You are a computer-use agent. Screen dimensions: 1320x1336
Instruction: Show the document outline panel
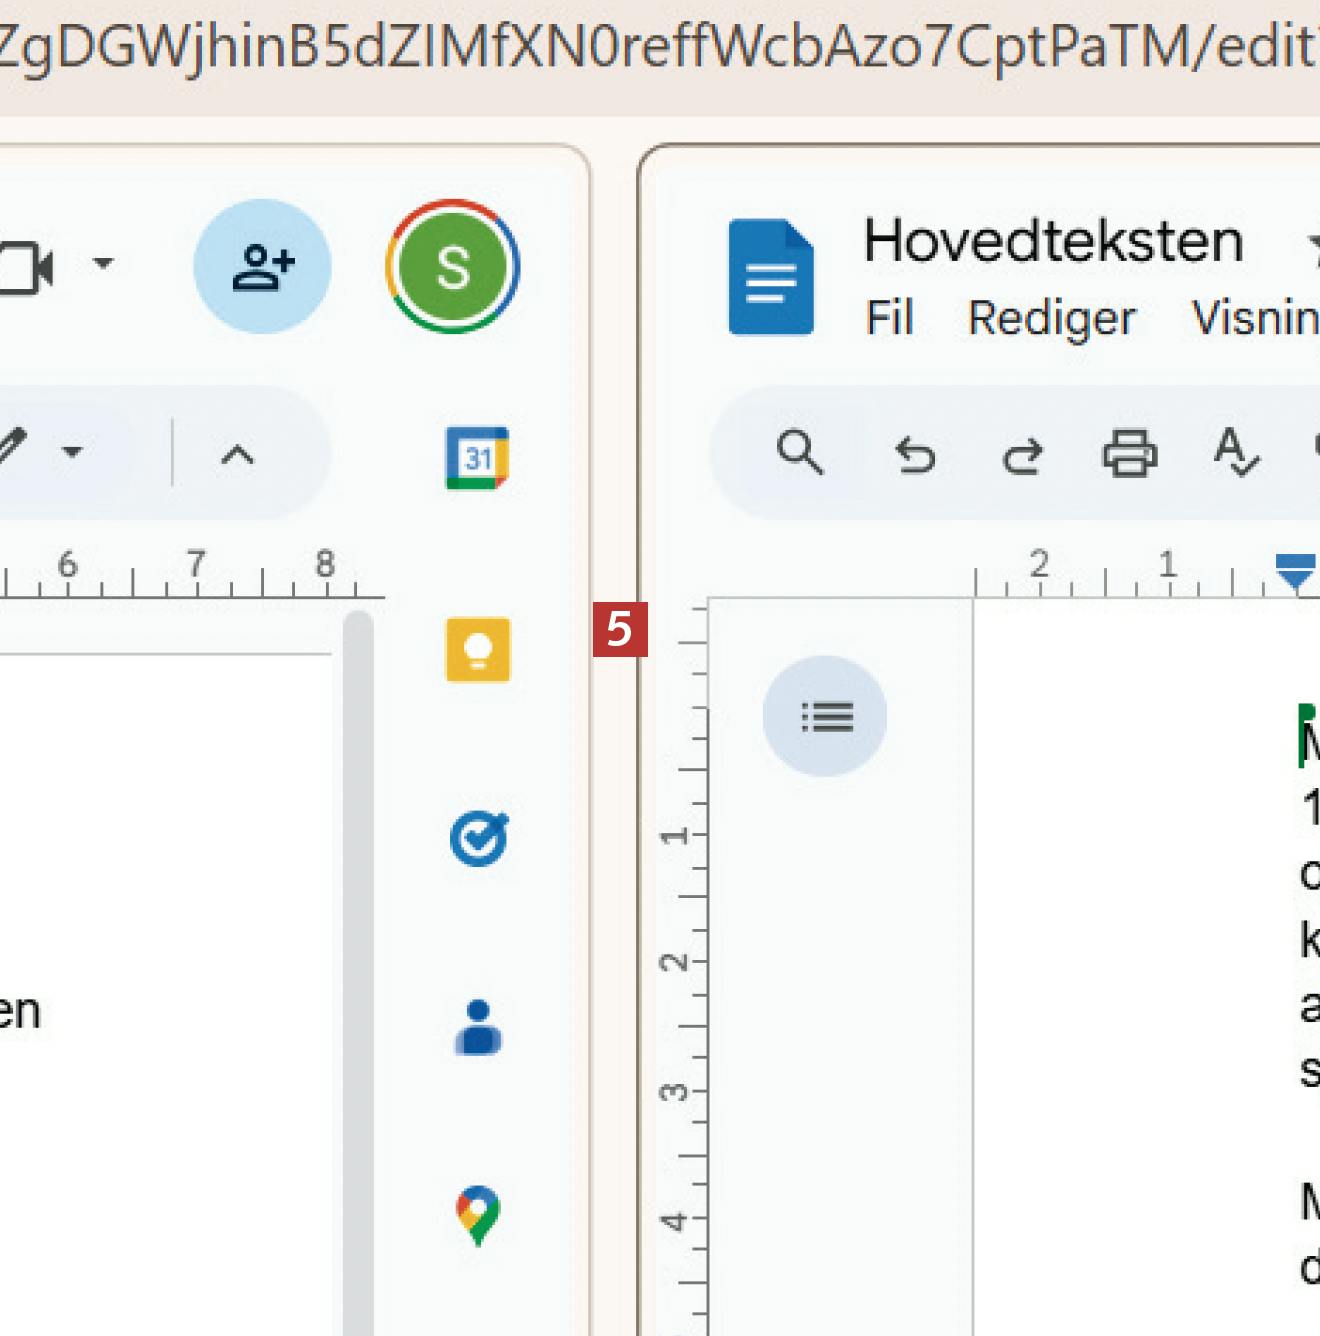tap(825, 716)
